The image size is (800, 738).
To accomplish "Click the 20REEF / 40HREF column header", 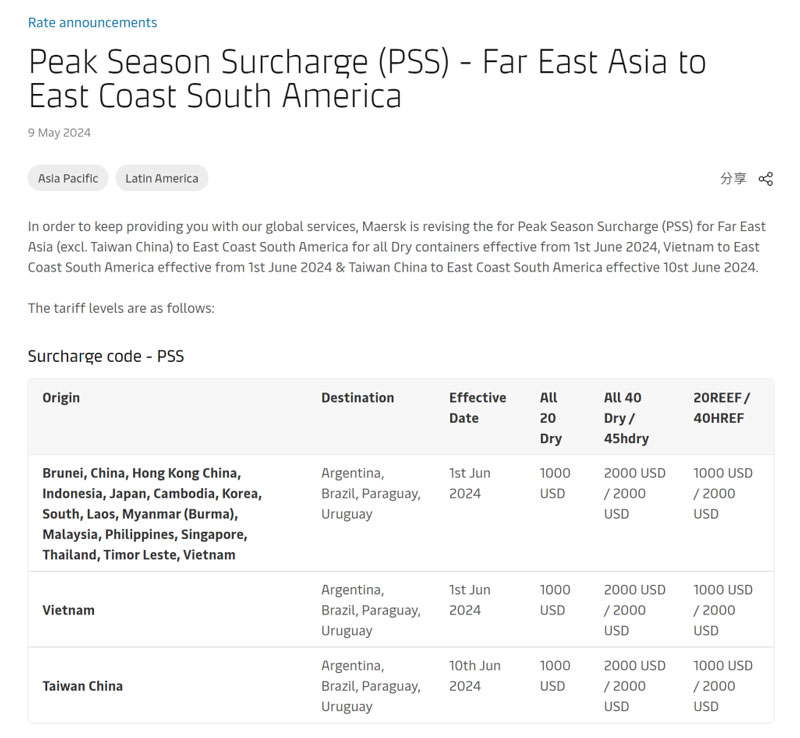I will coord(721,408).
